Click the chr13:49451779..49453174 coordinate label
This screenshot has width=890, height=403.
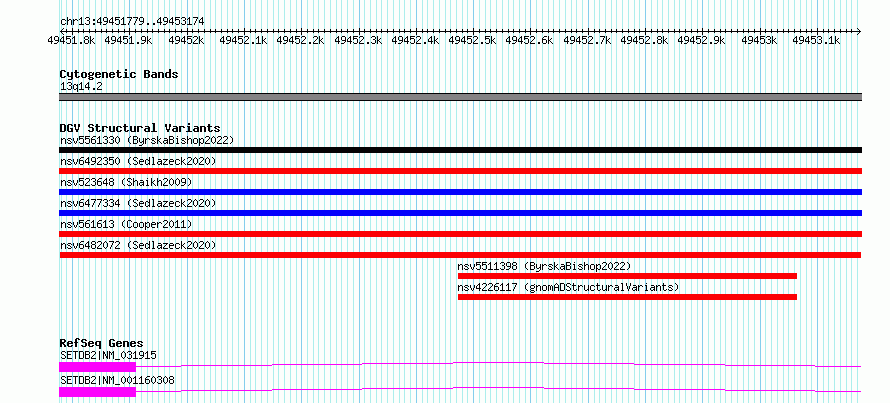pyautogui.click(x=132, y=21)
